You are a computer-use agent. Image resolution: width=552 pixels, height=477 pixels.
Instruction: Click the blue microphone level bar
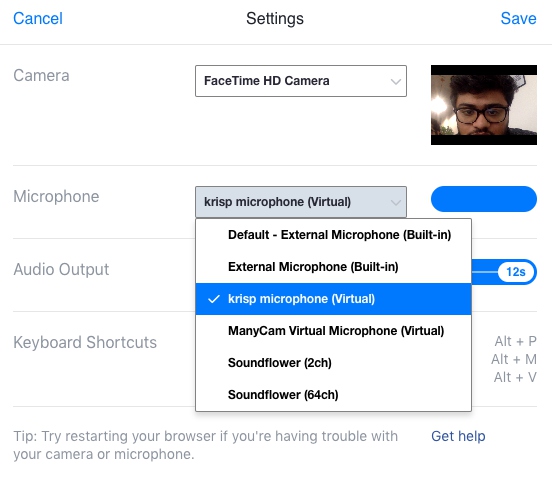tap(484, 199)
